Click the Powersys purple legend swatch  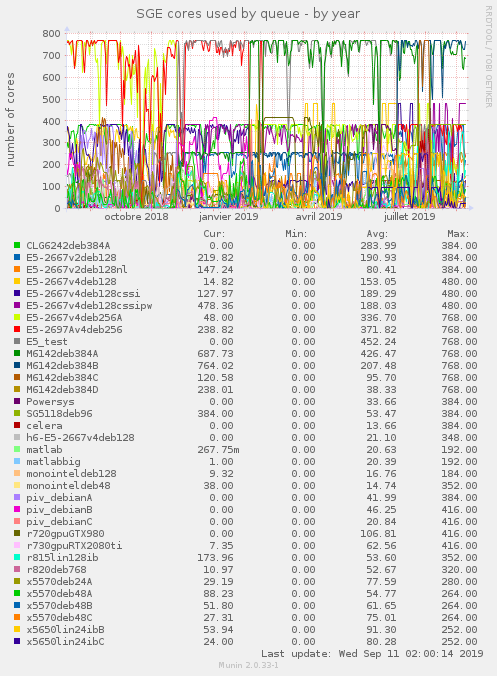(x=17, y=401)
